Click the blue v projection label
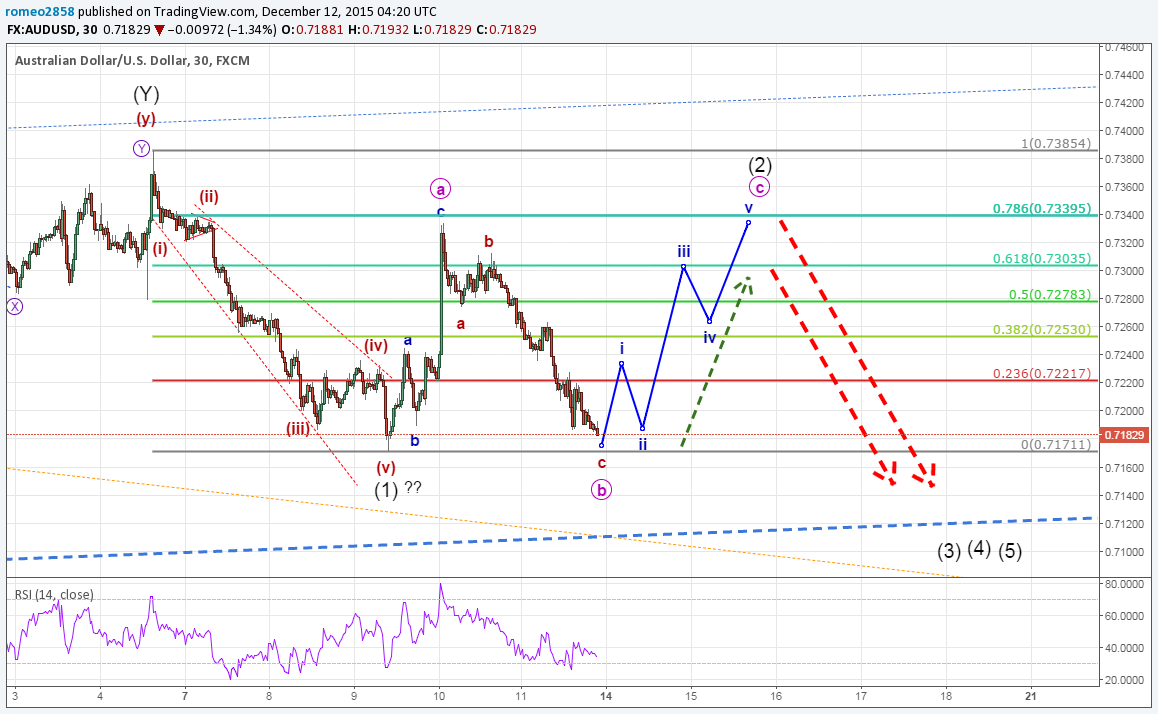This screenshot has height=714, width=1158. coord(748,208)
